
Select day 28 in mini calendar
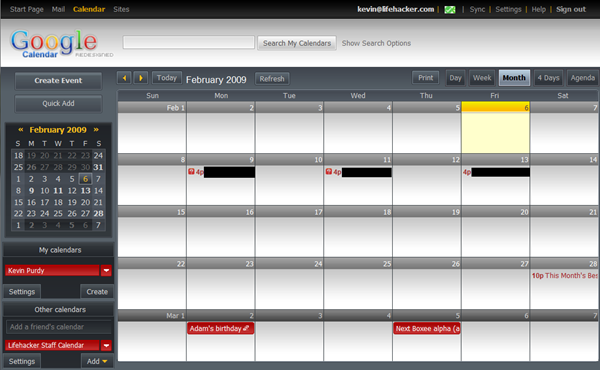pyautogui.click(x=98, y=214)
